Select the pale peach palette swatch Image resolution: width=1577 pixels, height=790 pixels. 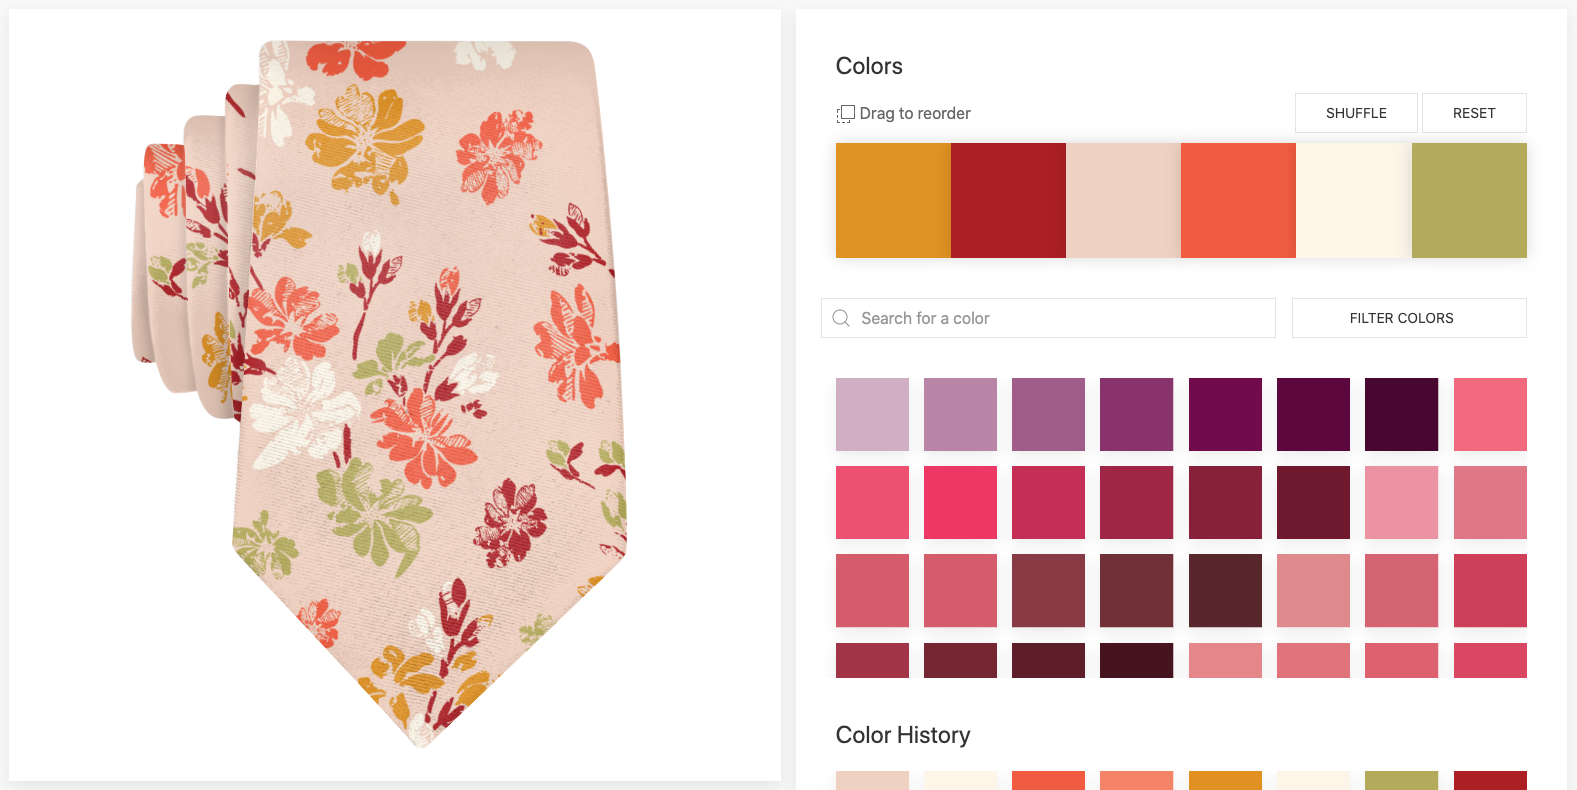point(1123,200)
